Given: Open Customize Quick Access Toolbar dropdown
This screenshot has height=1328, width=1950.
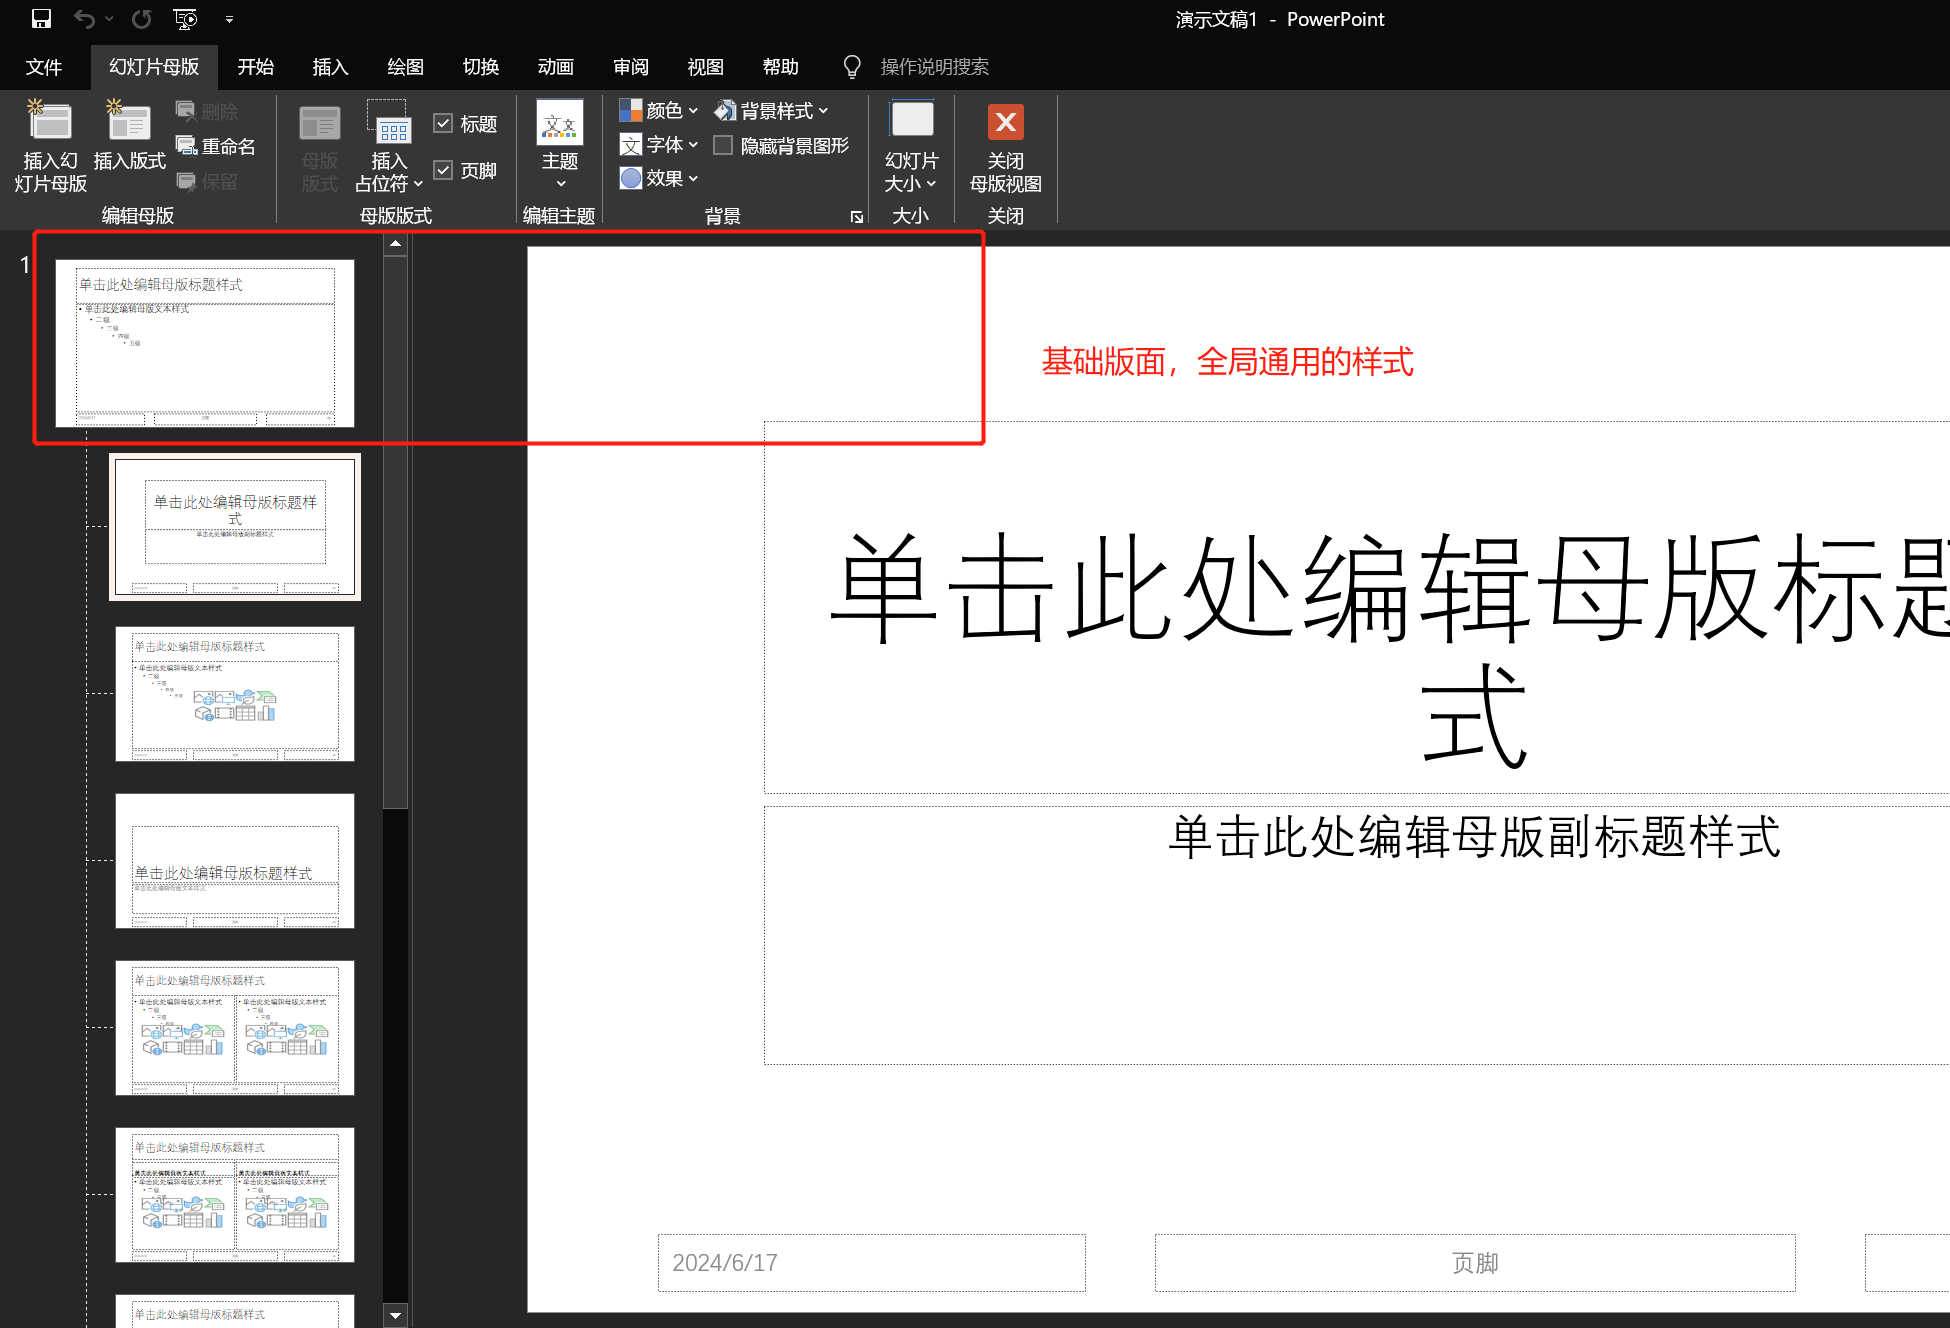Looking at the screenshot, I should tap(229, 18).
